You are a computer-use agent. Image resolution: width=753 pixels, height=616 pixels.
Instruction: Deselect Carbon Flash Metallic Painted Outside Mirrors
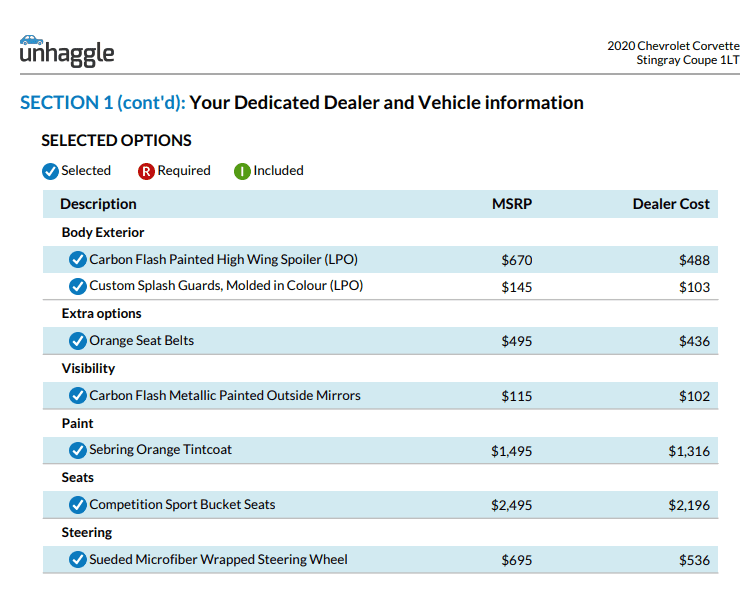(77, 396)
